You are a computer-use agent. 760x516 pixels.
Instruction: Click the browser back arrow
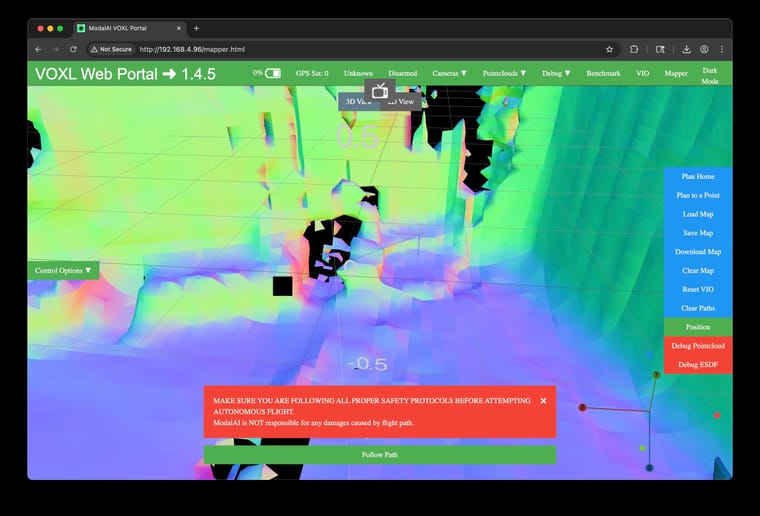tap(38, 49)
